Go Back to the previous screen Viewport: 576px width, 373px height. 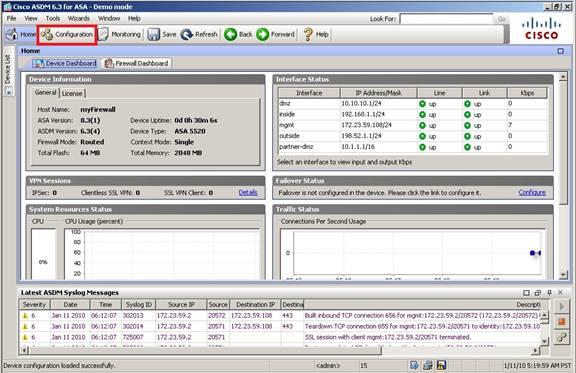(238, 35)
